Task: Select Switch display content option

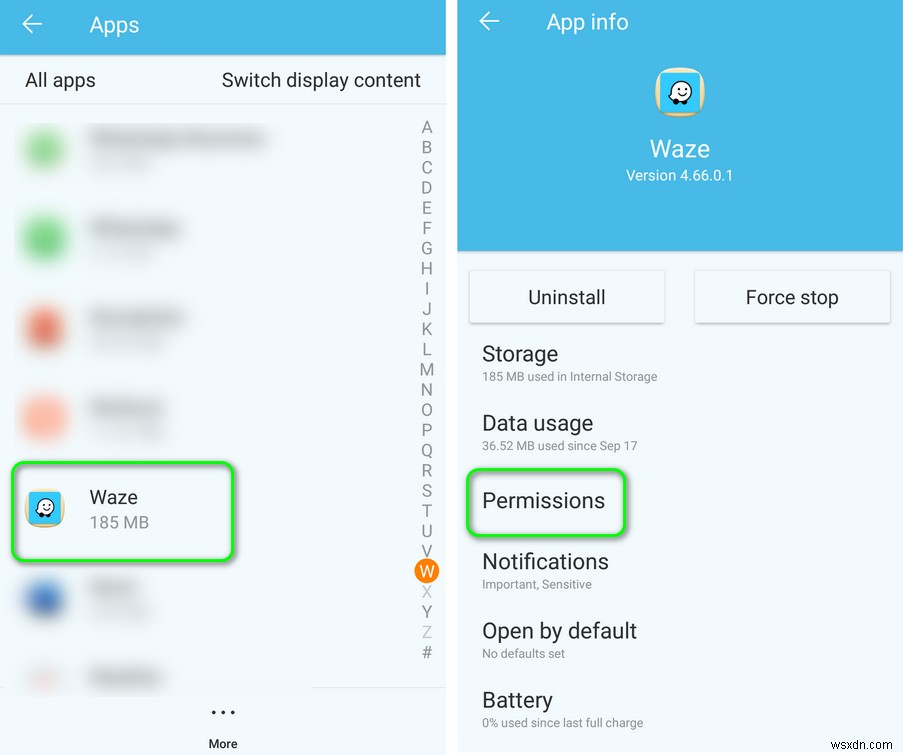Action: [x=321, y=80]
